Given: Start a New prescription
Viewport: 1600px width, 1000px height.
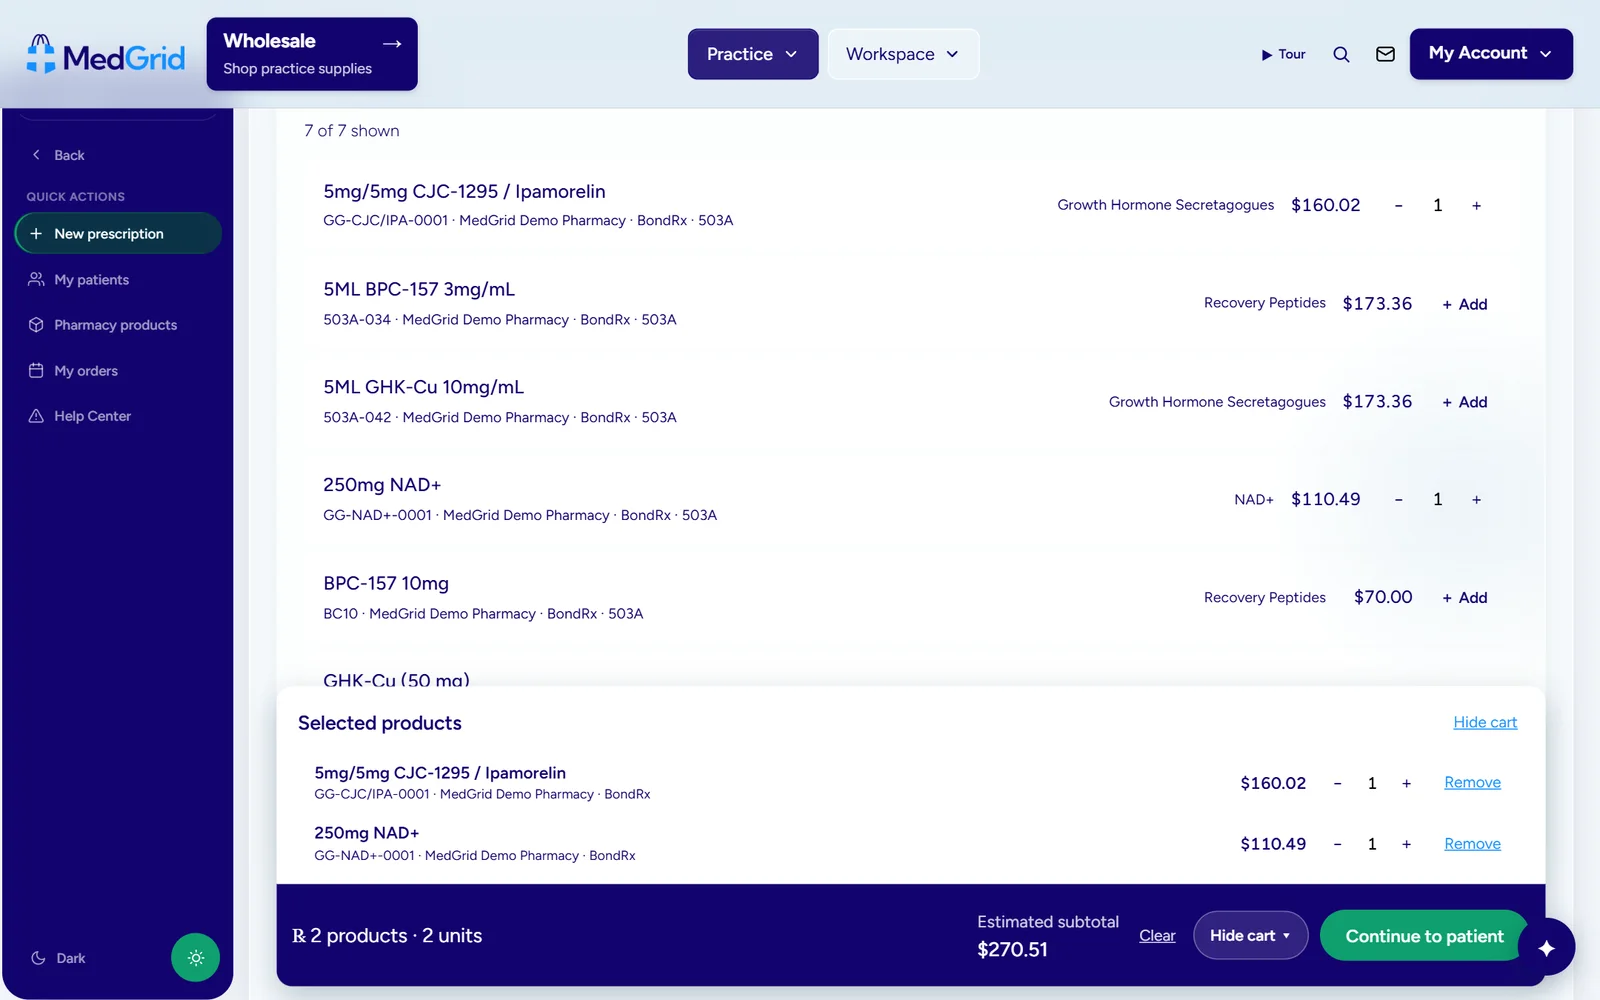Looking at the screenshot, I should tap(118, 233).
